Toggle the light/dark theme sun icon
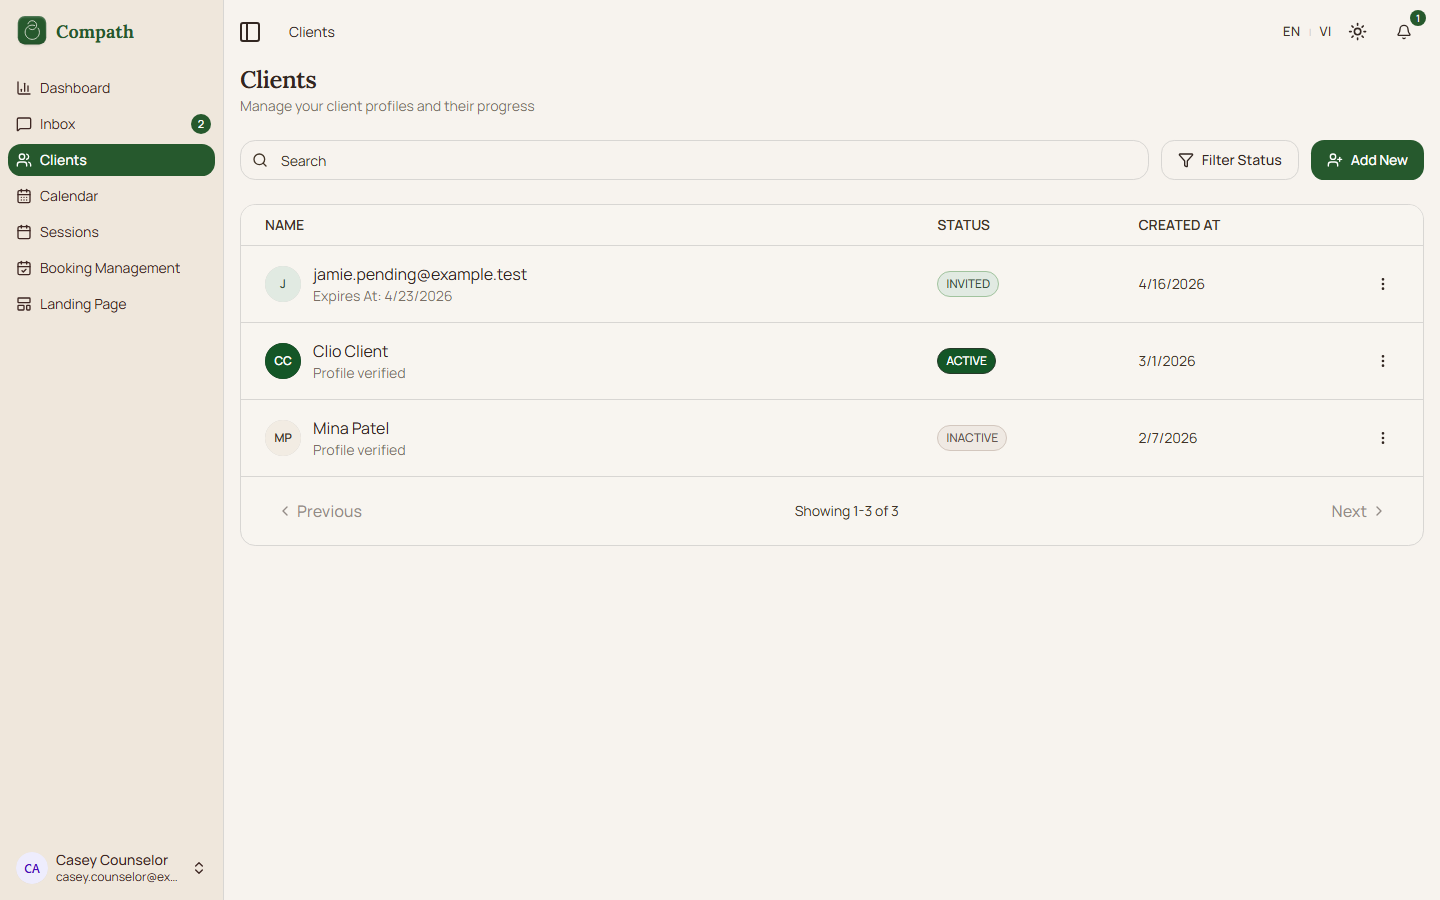The height and width of the screenshot is (900, 1440). pyautogui.click(x=1357, y=32)
